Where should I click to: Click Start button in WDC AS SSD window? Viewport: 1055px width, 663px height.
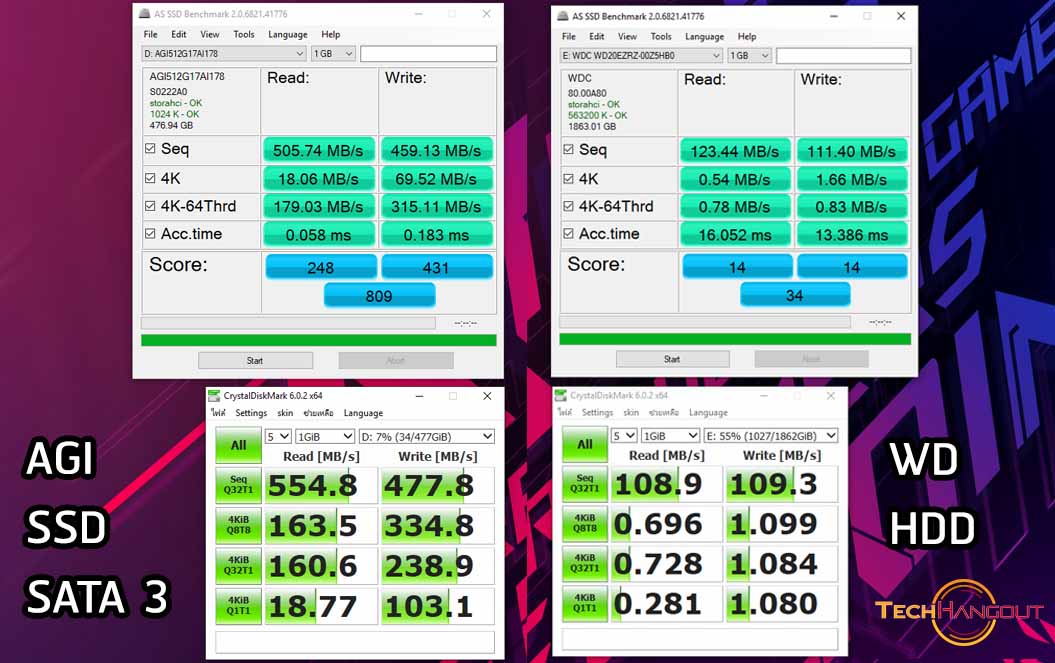tap(672, 359)
